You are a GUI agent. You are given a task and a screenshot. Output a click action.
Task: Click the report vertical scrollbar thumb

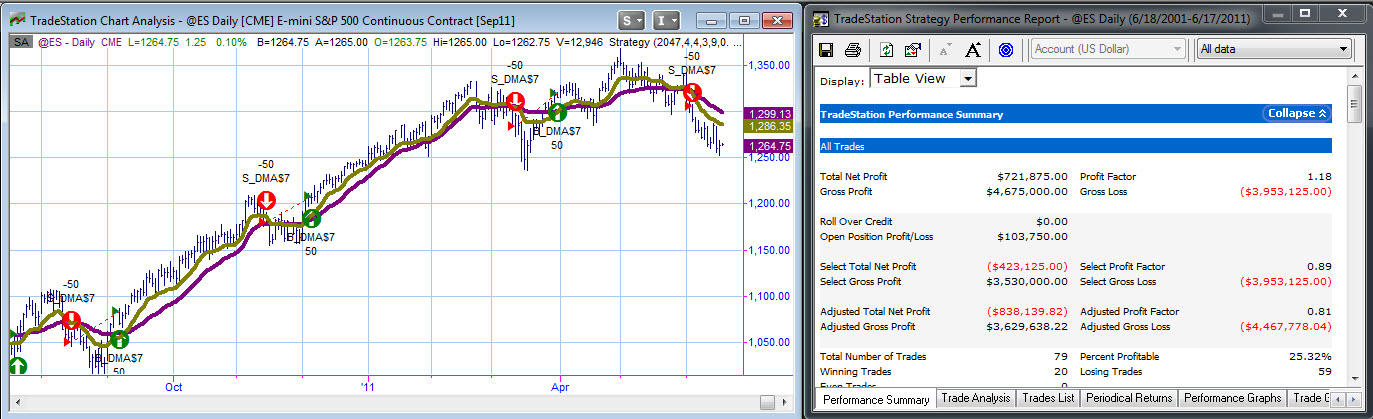tap(1355, 104)
